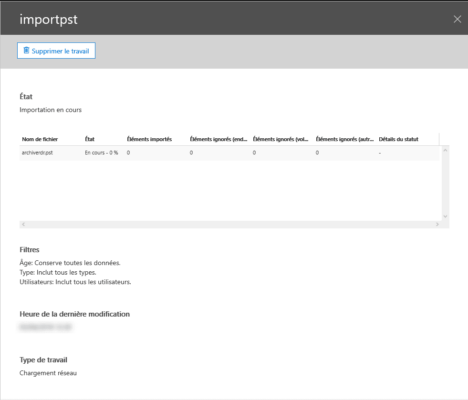This screenshot has height=400, width=468.
Task: Click the Éléments ignorés (vol... column header
Action: tap(280, 139)
